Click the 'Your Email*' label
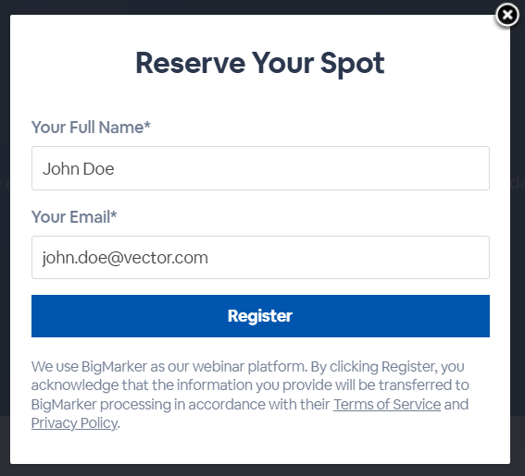Image resolution: width=525 pixels, height=476 pixels. tap(74, 217)
